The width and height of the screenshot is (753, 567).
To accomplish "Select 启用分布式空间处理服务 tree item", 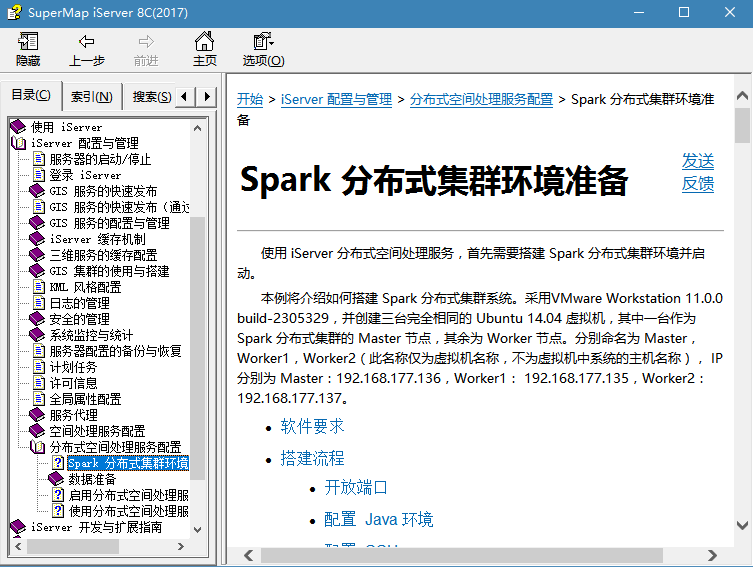I will point(128,495).
